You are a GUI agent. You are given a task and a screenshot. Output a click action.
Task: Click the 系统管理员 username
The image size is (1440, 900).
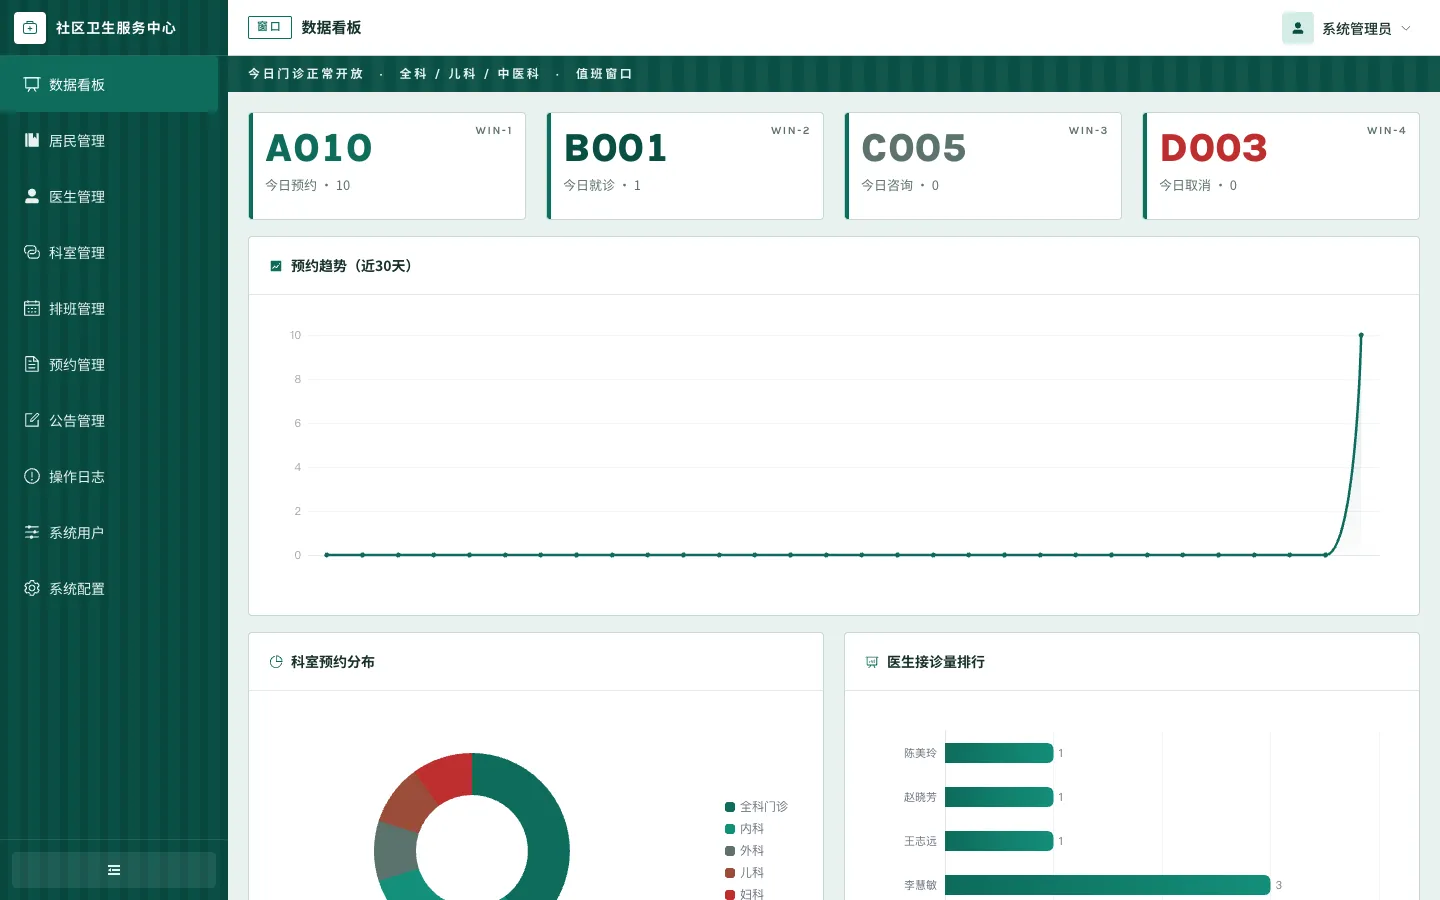[x=1356, y=29]
